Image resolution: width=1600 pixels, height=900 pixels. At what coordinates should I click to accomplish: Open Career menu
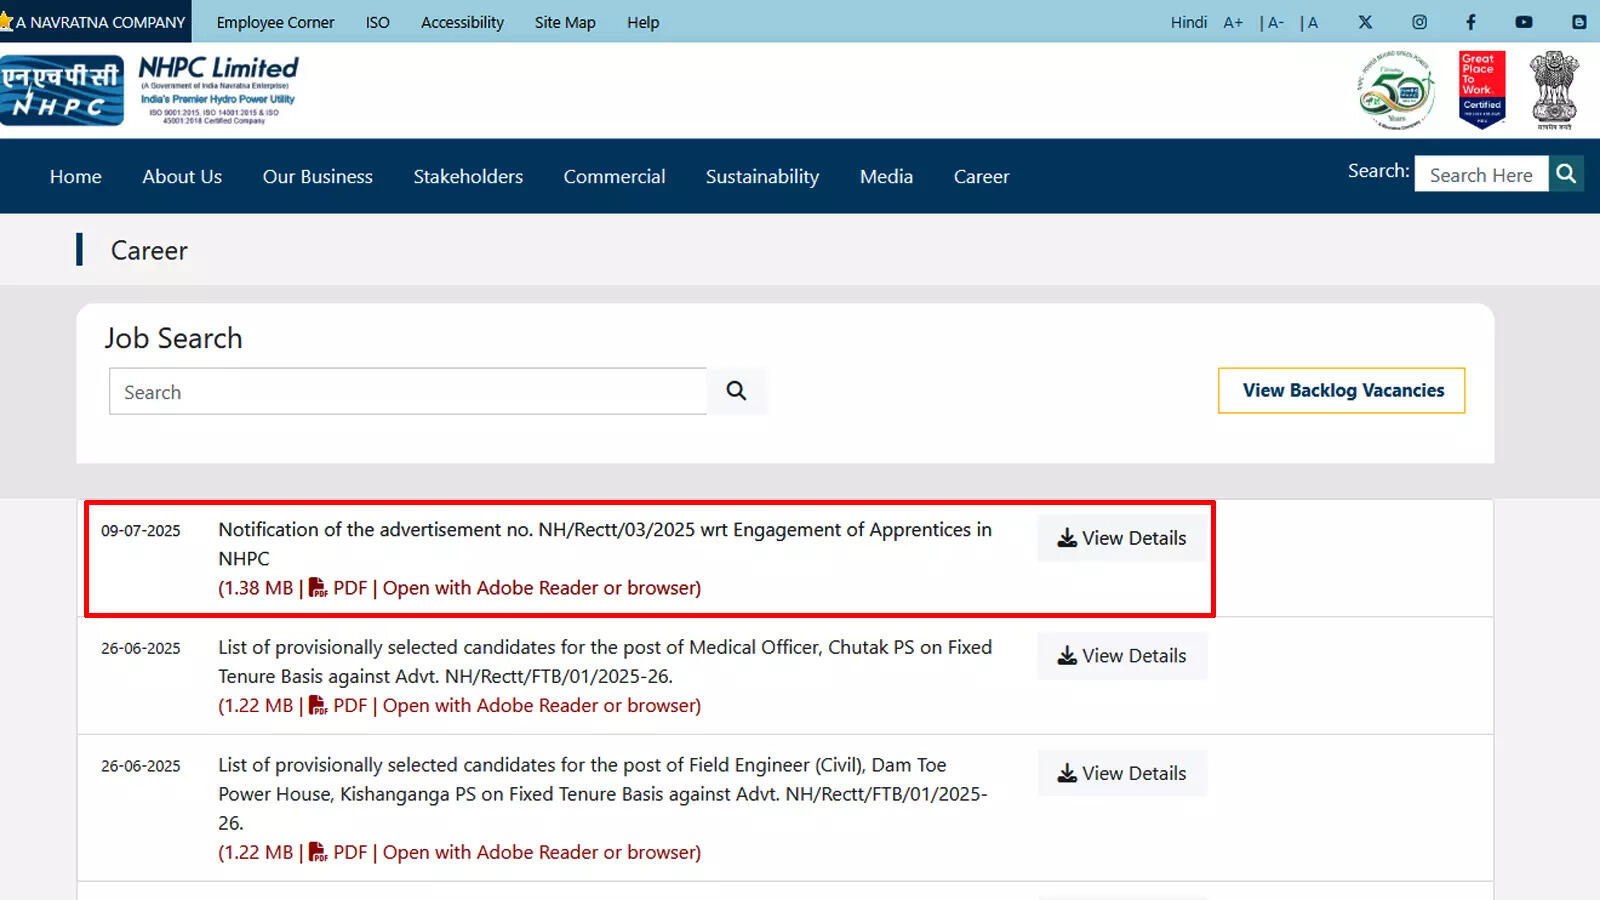coord(981,176)
